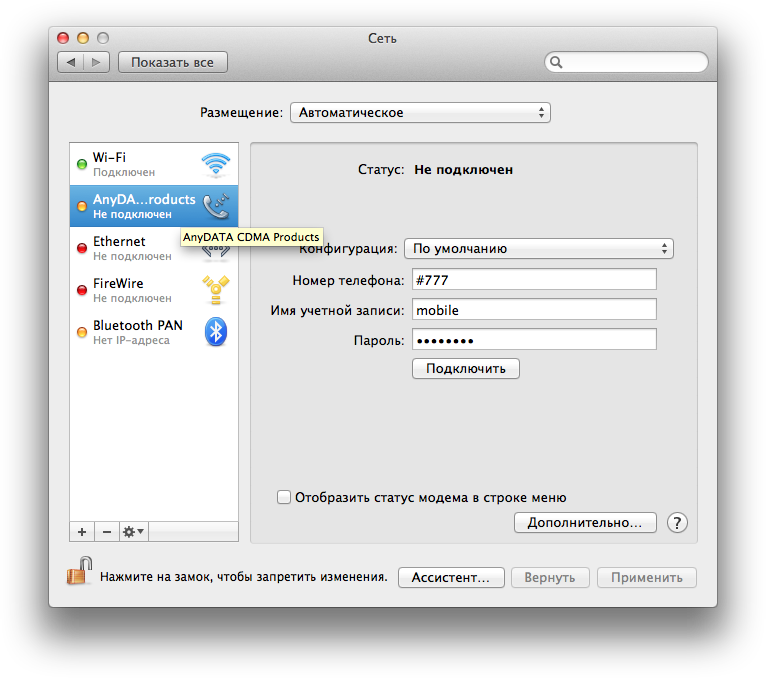Image resolution: width=766 pixels, height=678 pixels.
Task: Click the orange AnyDATA status dot
Action: [82, 206]
